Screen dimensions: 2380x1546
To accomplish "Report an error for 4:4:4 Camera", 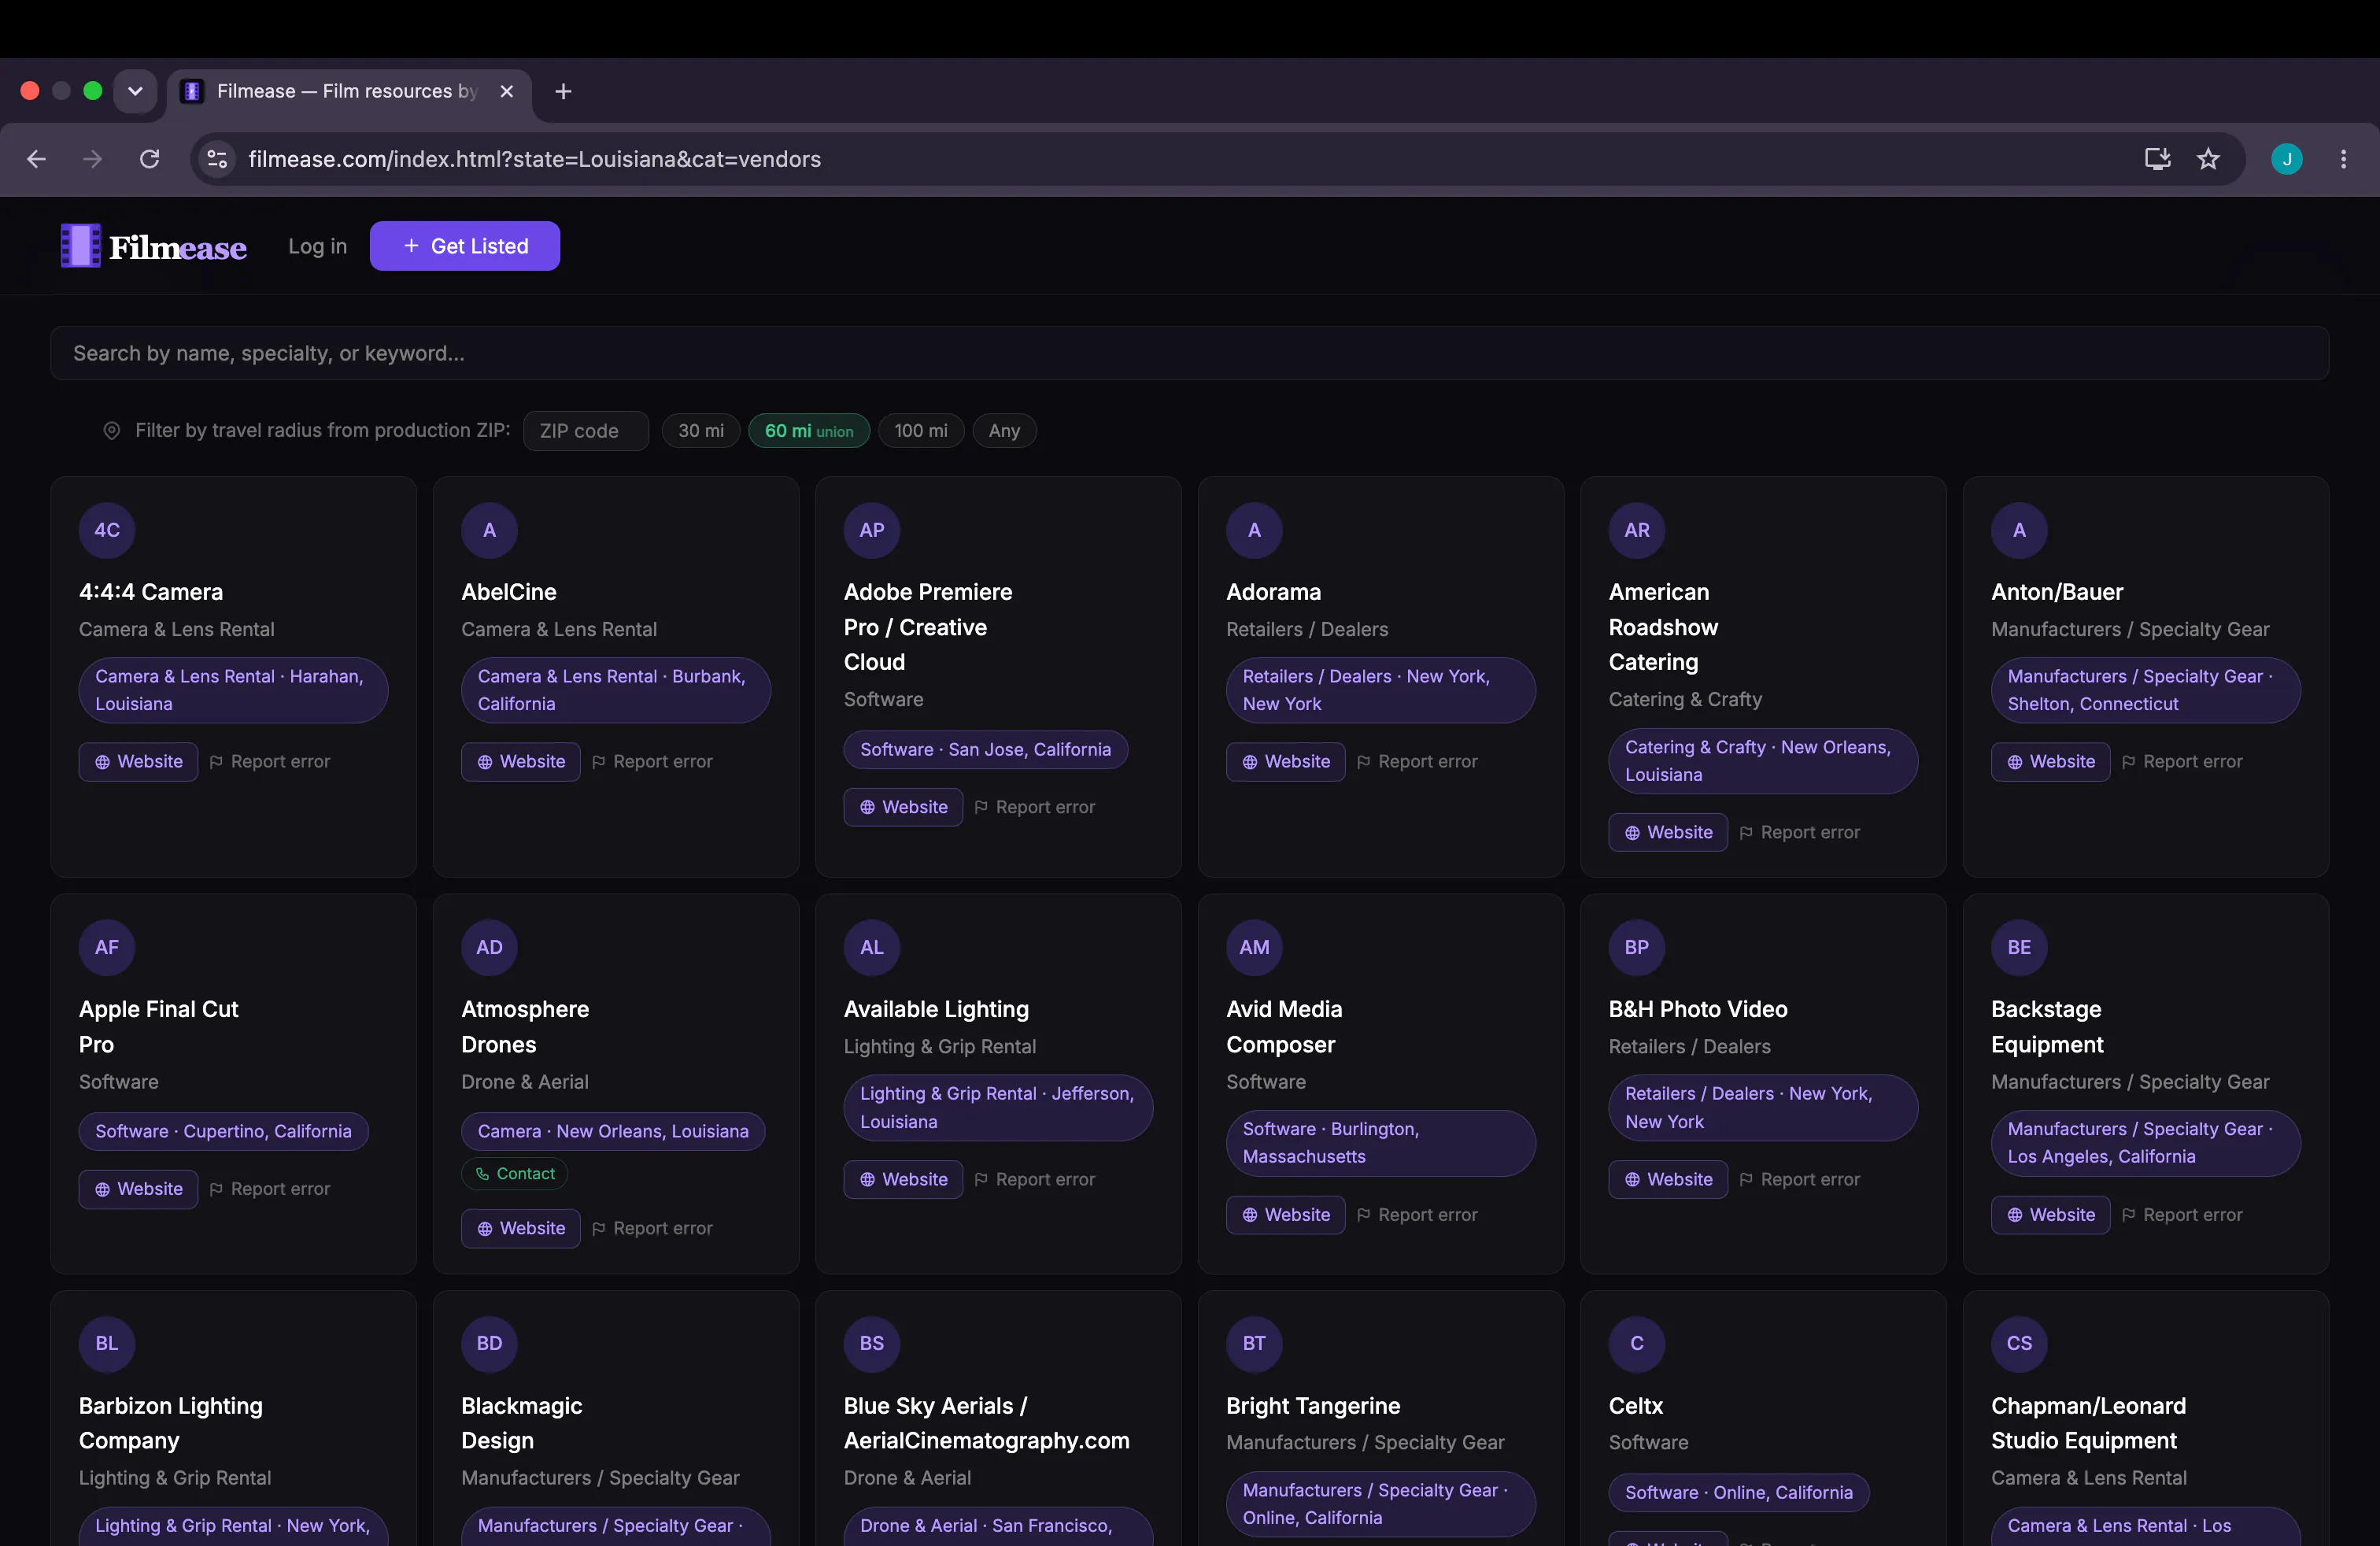I will point(270,762).
